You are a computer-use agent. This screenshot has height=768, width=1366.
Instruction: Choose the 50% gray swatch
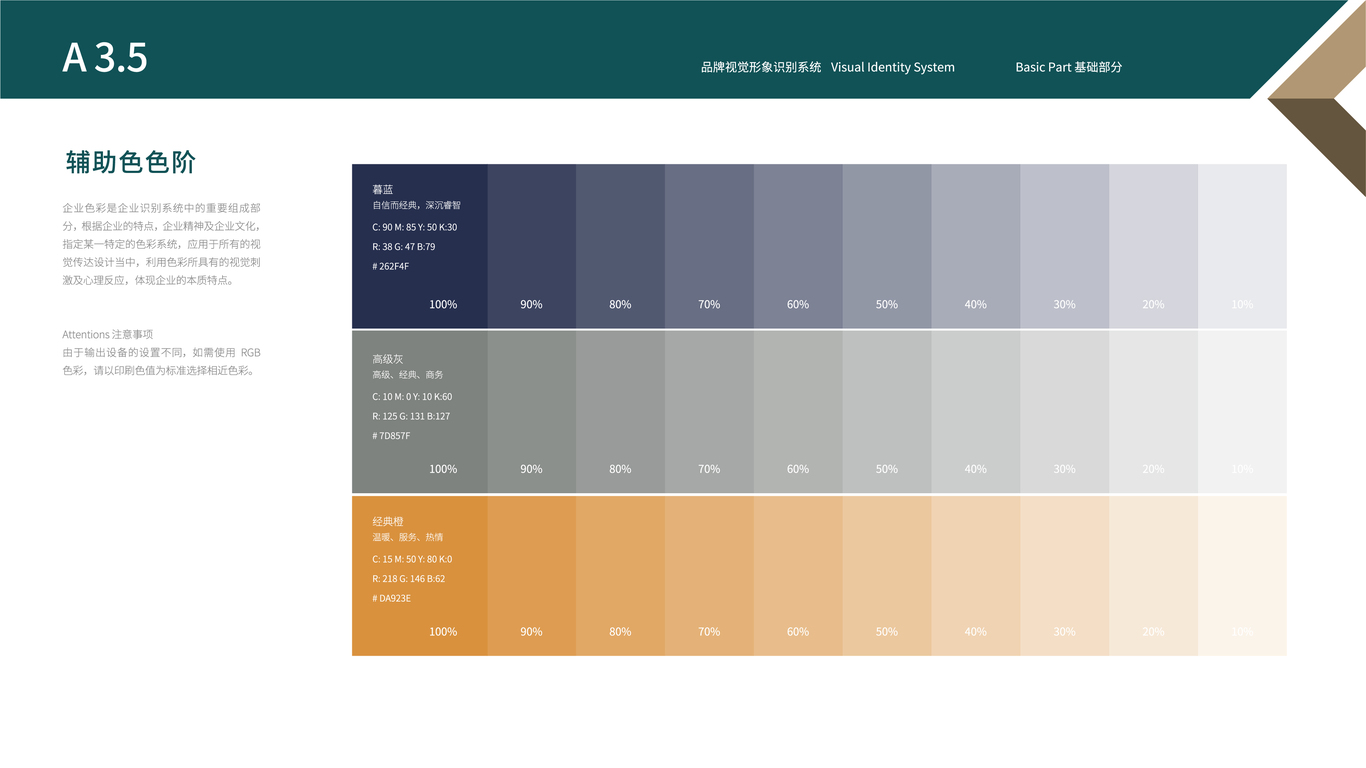[887, 412]
